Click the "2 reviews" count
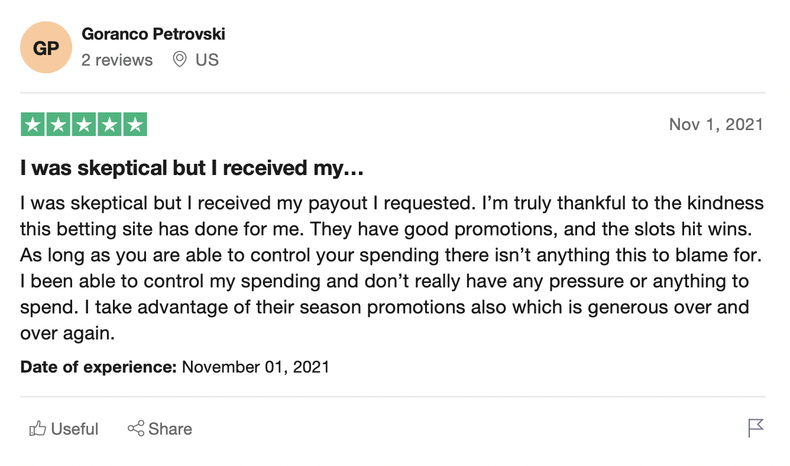Image resolution: width=790 pixels, height=466 pixels. point(117,60)
